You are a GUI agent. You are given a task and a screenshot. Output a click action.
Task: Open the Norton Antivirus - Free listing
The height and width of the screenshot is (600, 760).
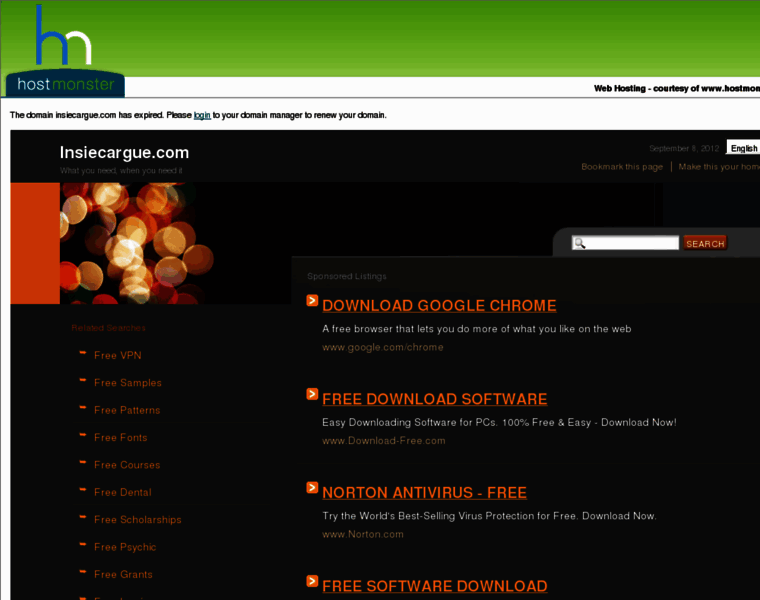pos(425,493)
